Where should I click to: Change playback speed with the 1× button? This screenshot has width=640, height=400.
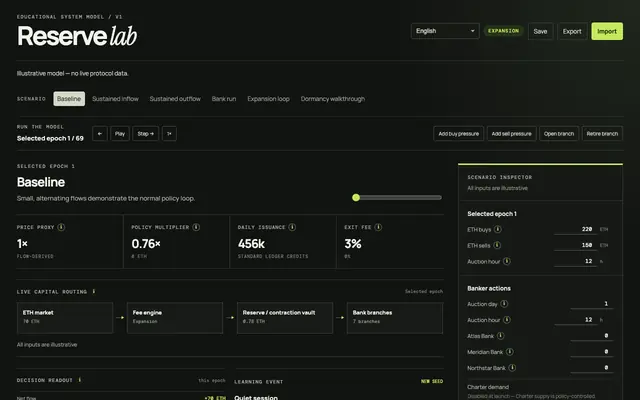point(169,133)
